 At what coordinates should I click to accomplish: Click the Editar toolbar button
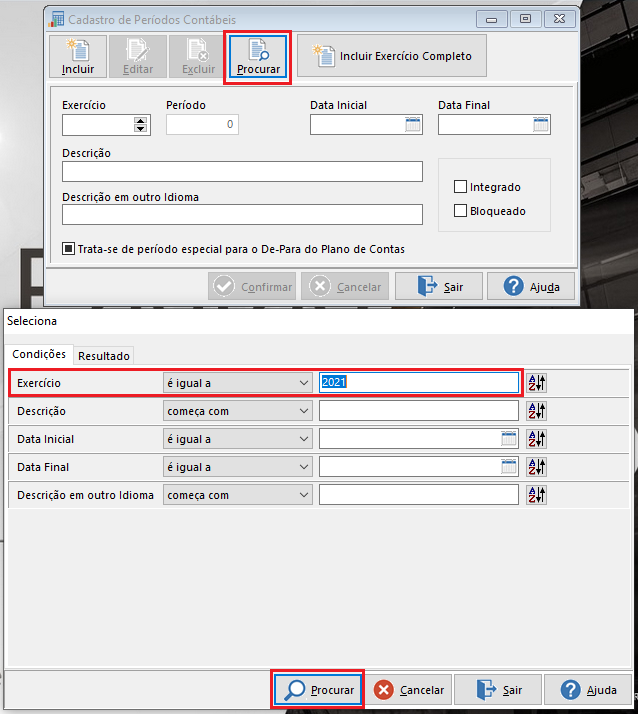point(138,56)
